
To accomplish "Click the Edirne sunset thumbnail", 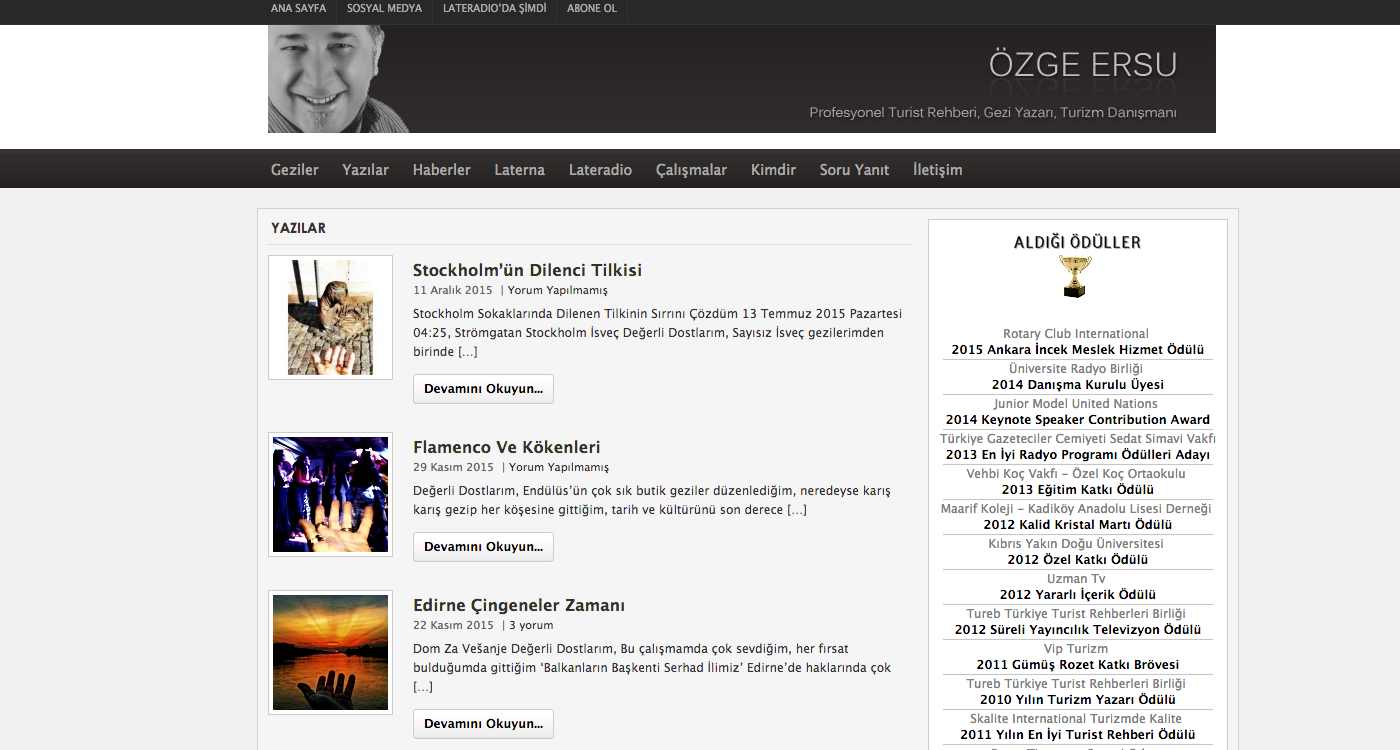I will click(x=330, y=652).
